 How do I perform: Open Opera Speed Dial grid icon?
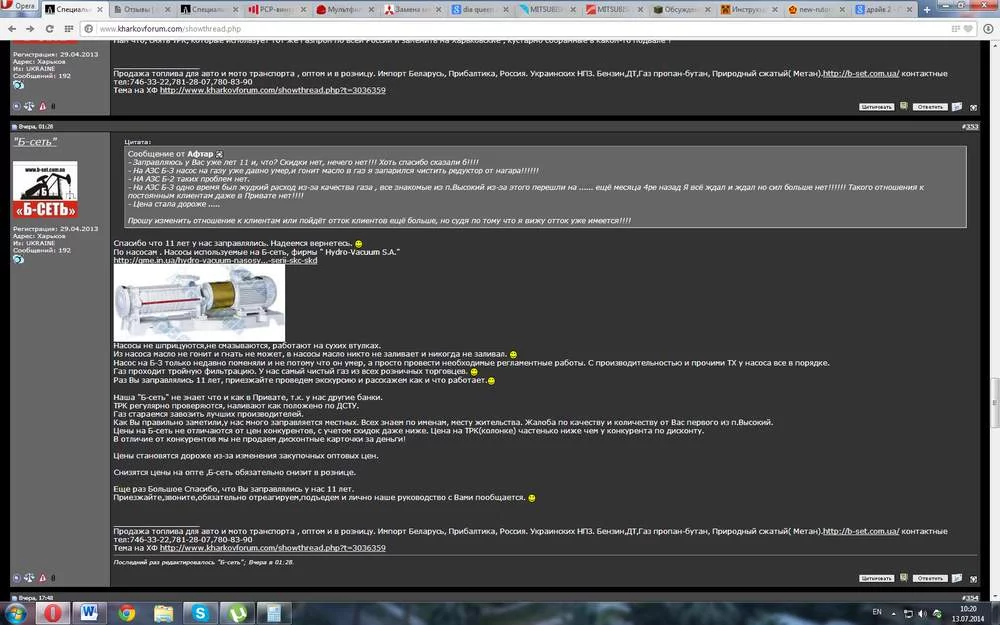point(68,29)
